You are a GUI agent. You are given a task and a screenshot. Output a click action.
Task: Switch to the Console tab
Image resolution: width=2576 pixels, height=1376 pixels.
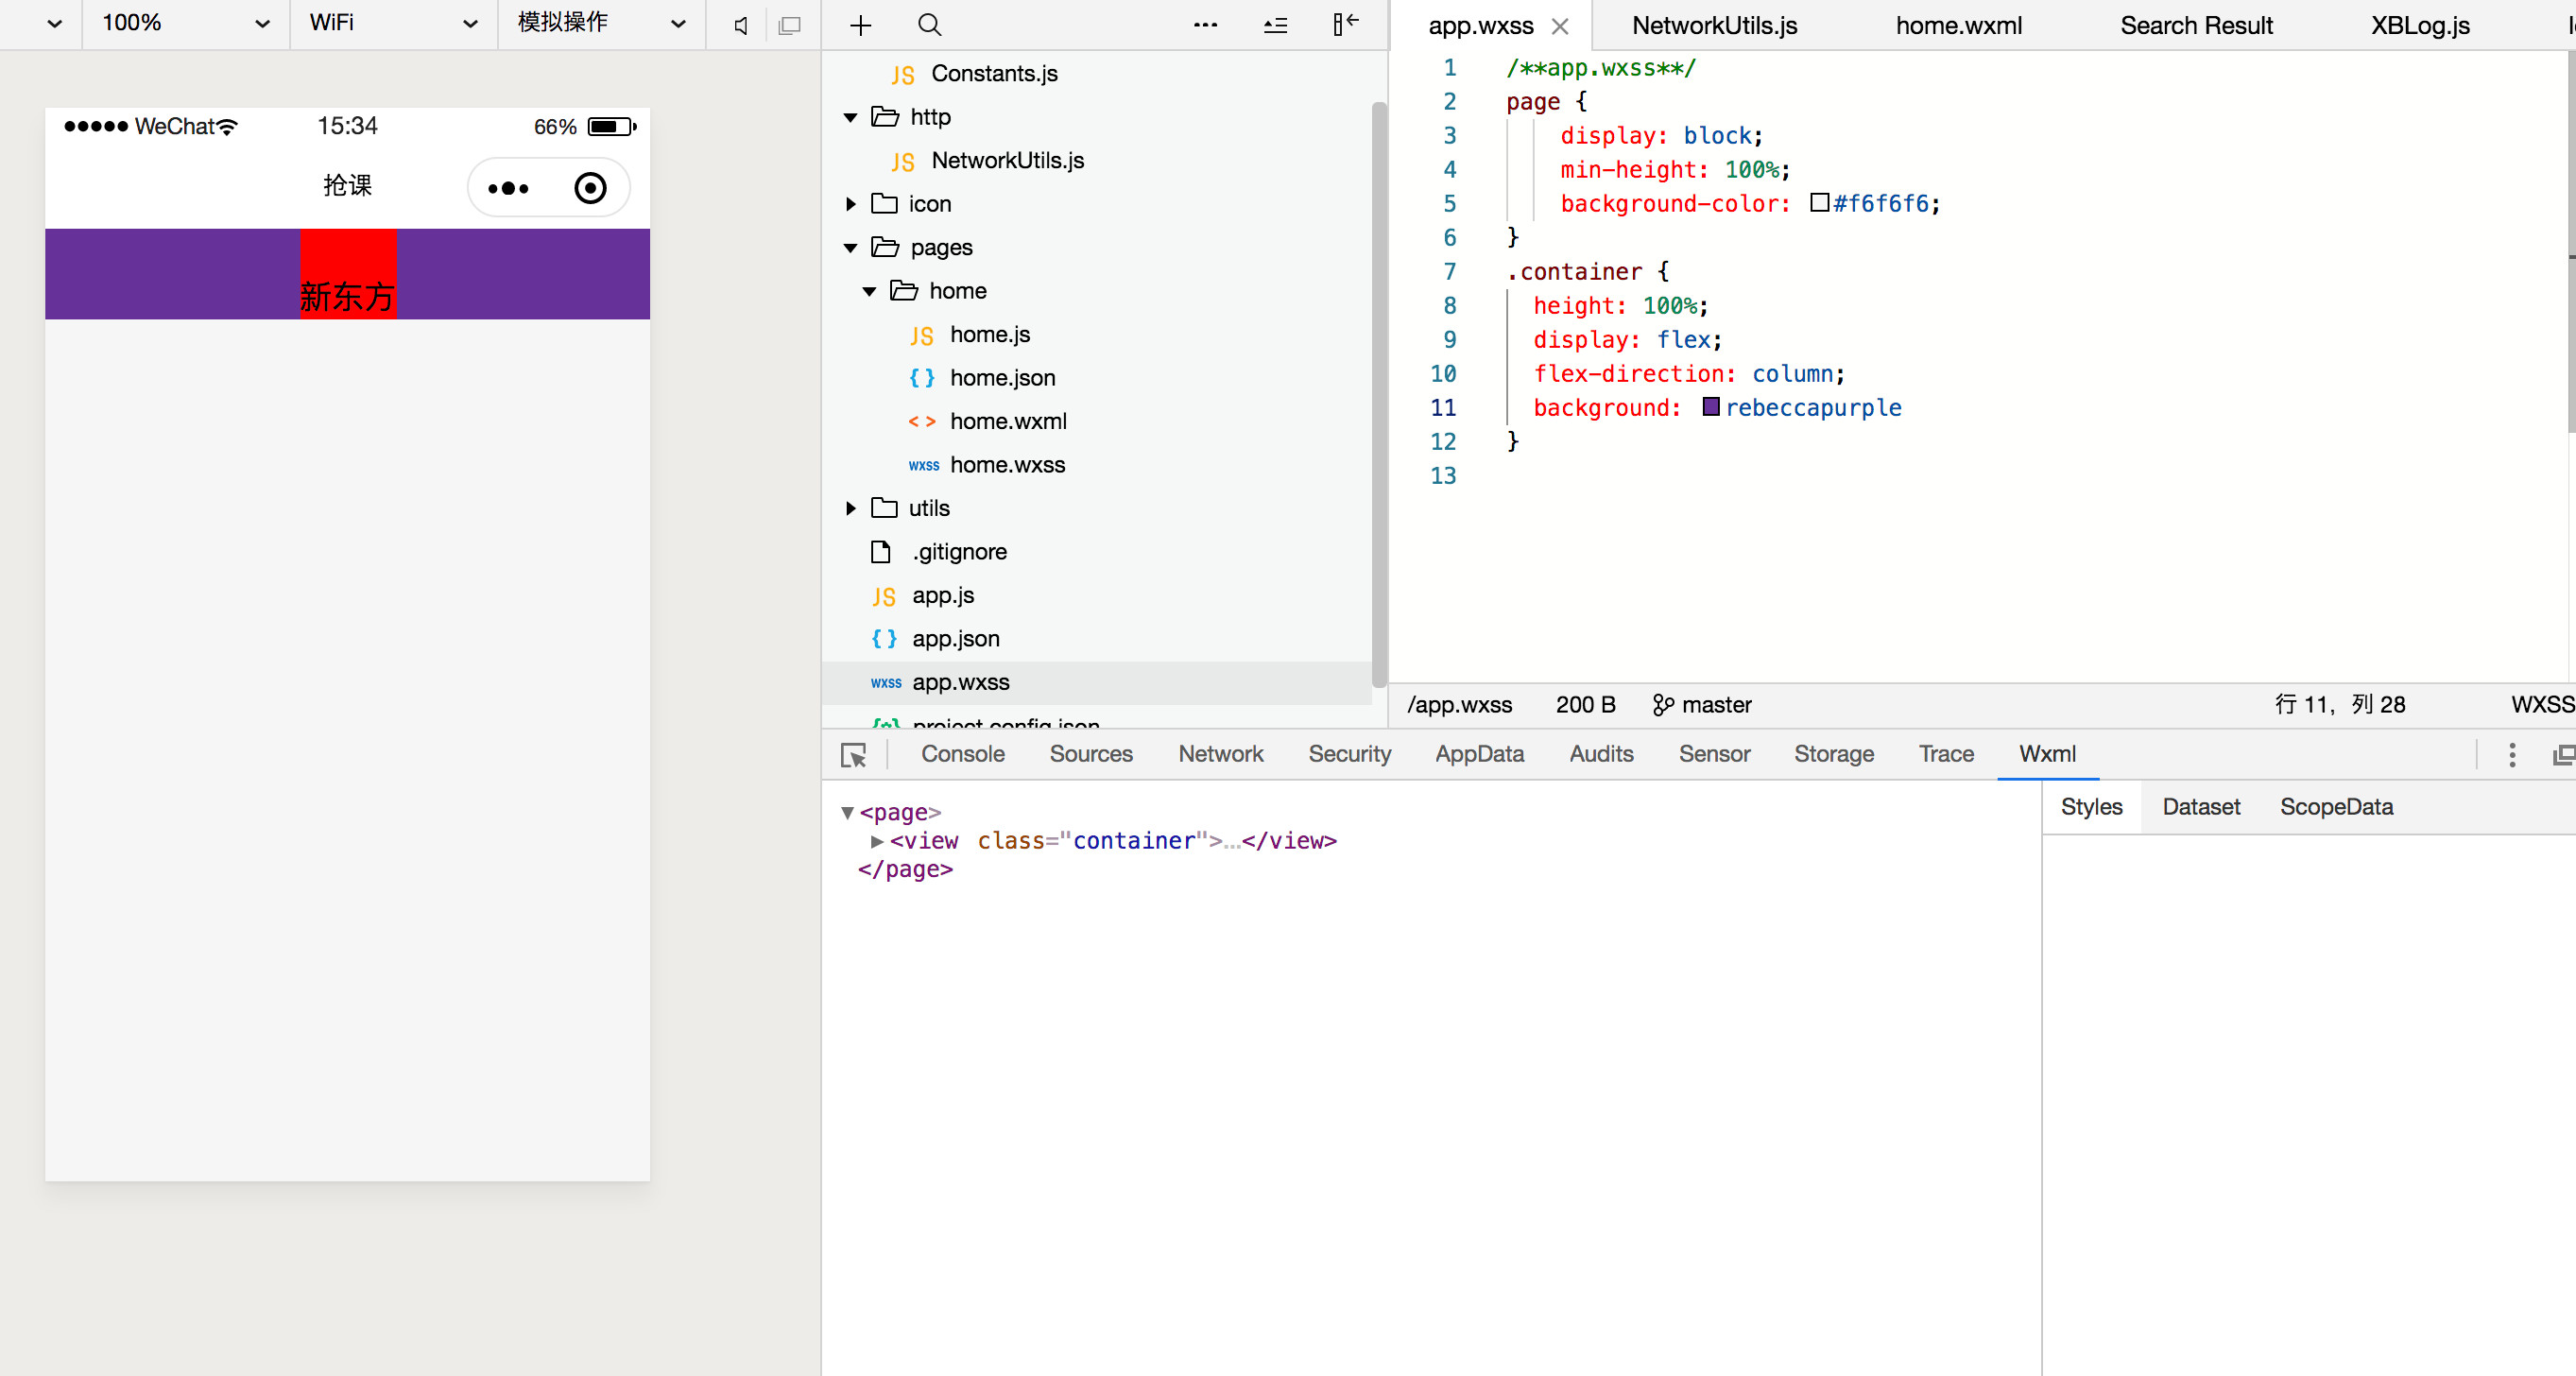pos(962,754)
